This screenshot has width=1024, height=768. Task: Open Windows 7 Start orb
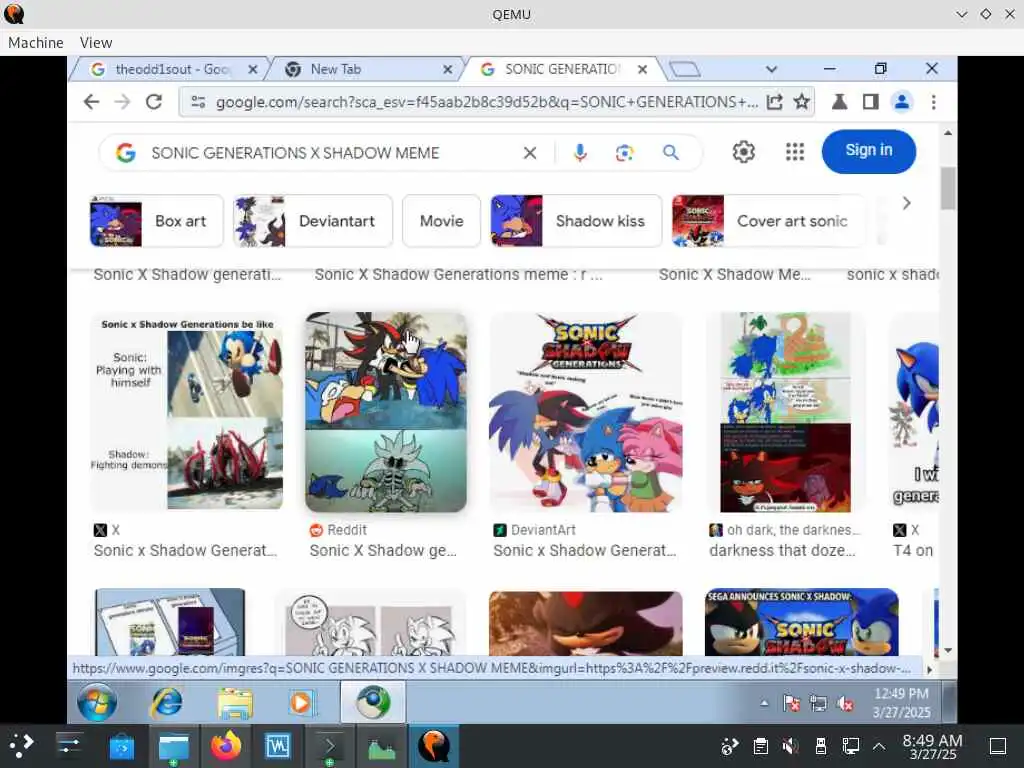click(x=97, y=703)
